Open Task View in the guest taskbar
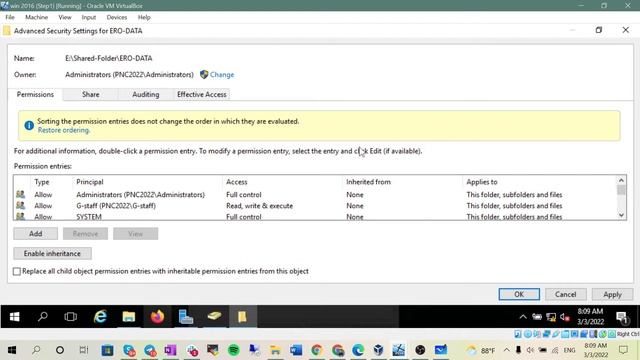The width and height of the screenshot is (640, 360). pyautogui.click(x=71, y=316)
